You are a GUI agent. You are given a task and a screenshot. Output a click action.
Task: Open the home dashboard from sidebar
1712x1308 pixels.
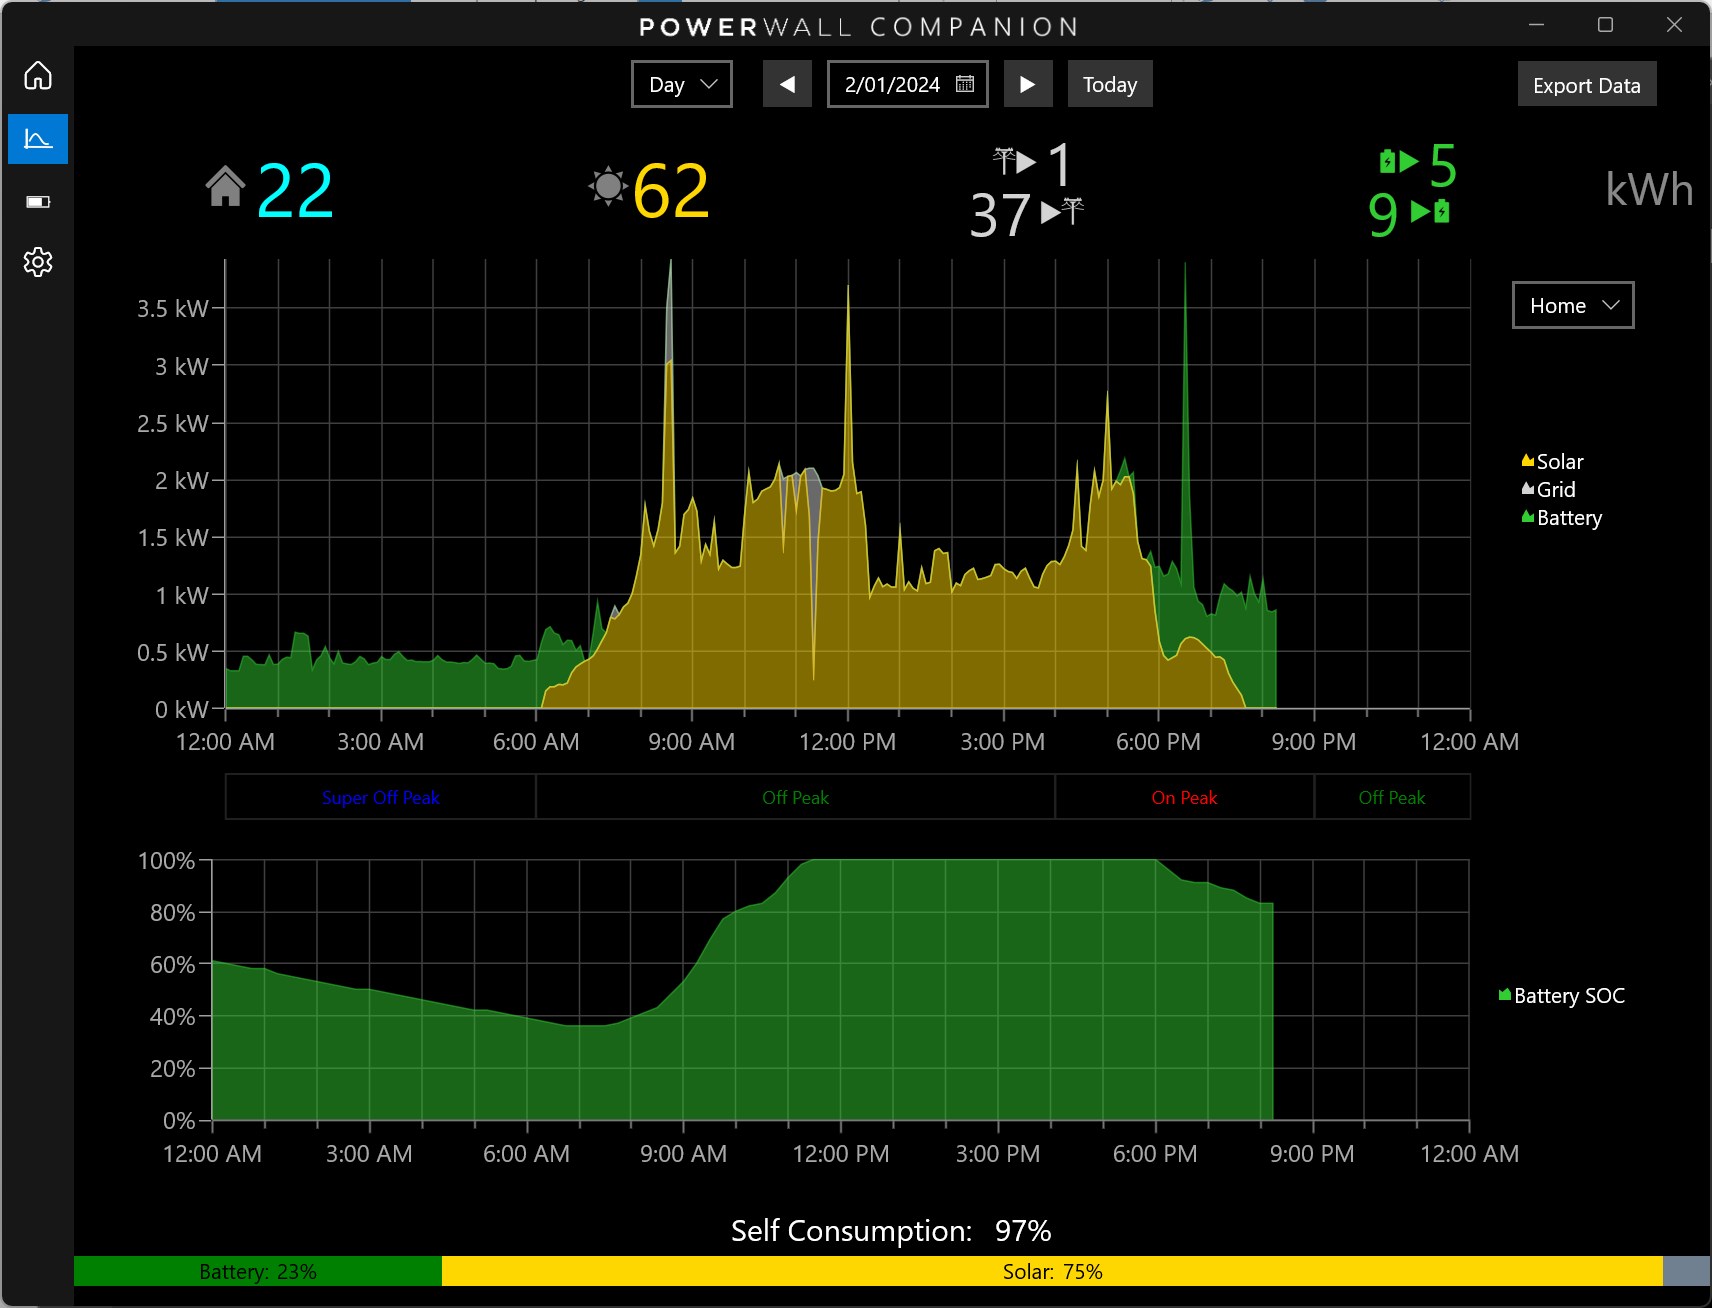tap(37, 75)
